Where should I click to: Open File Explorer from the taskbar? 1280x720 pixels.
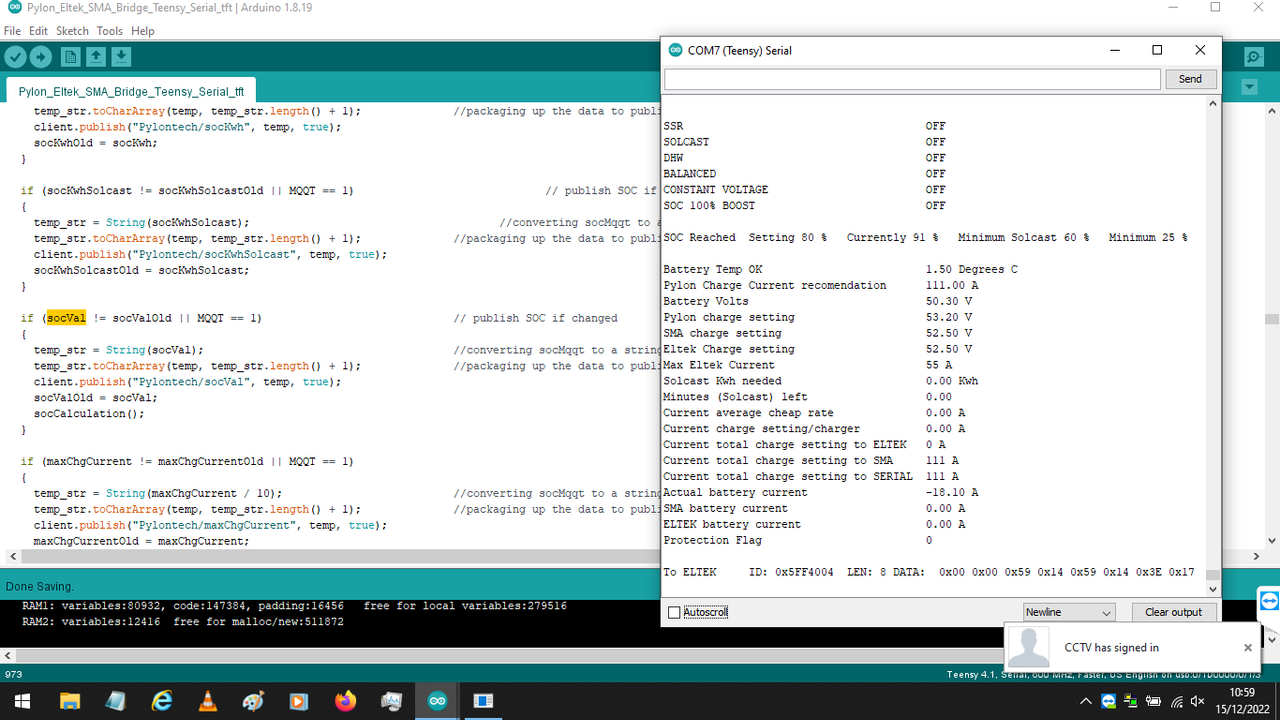tap(70, 701)
